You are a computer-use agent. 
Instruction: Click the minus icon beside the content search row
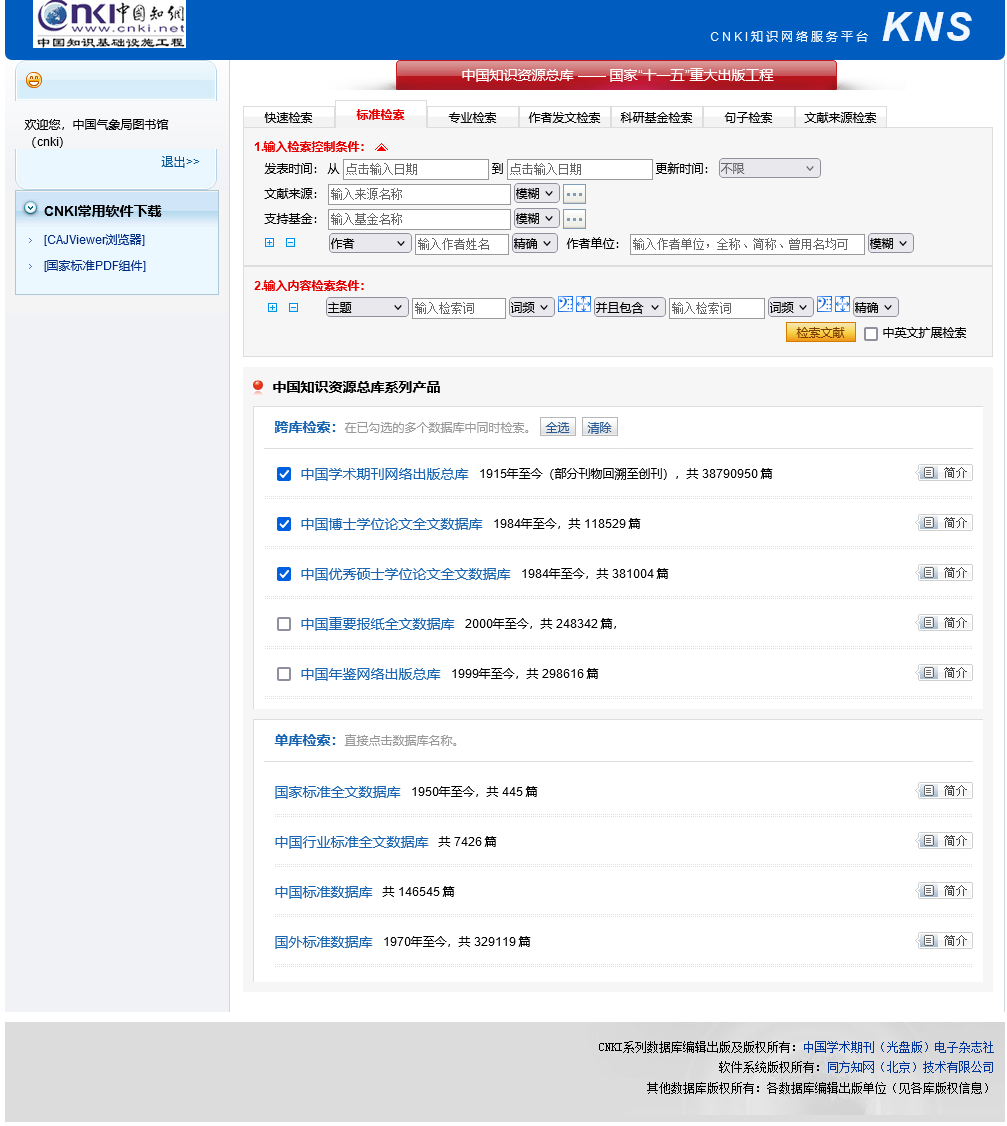point(289,308)
